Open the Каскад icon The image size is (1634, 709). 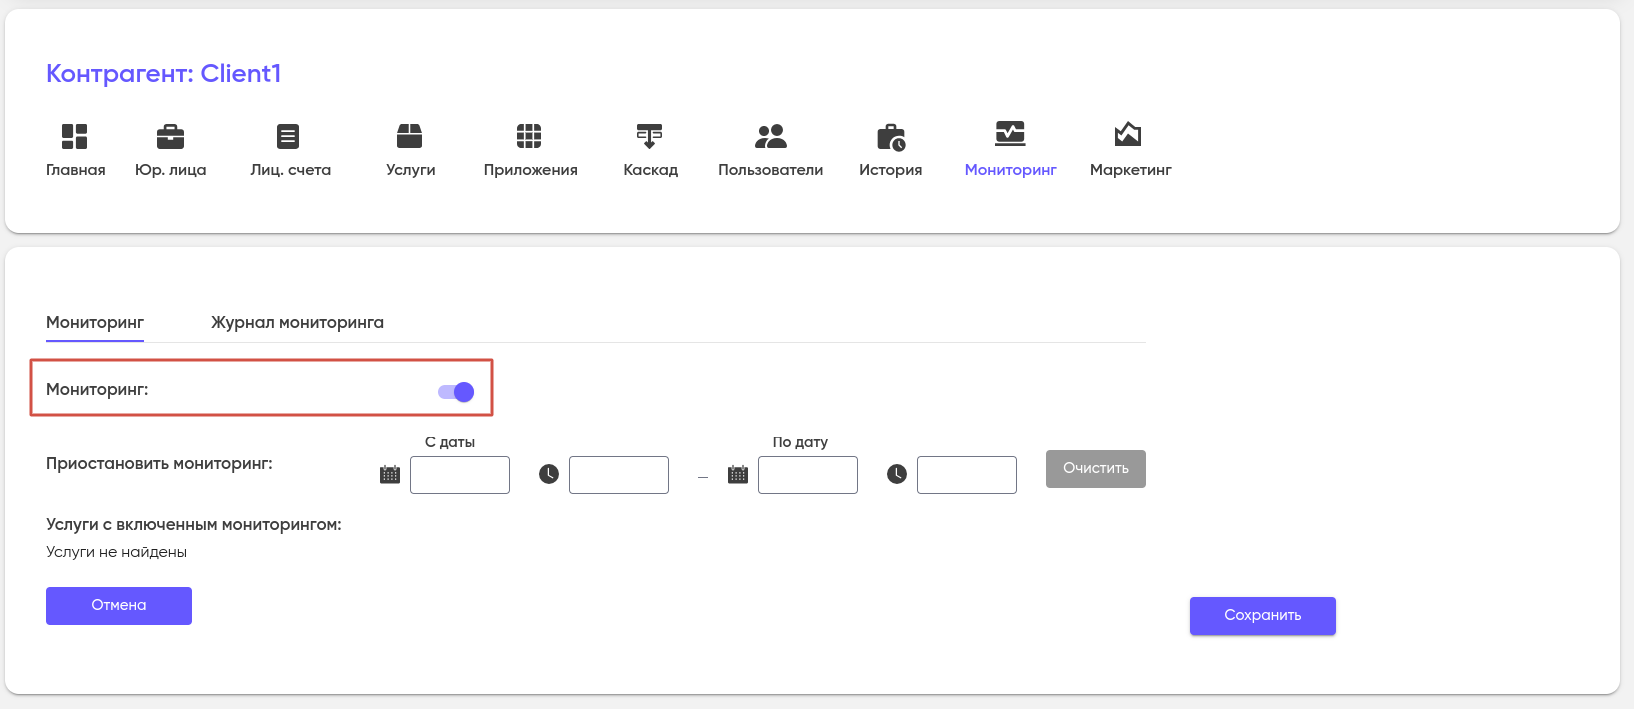649,136
